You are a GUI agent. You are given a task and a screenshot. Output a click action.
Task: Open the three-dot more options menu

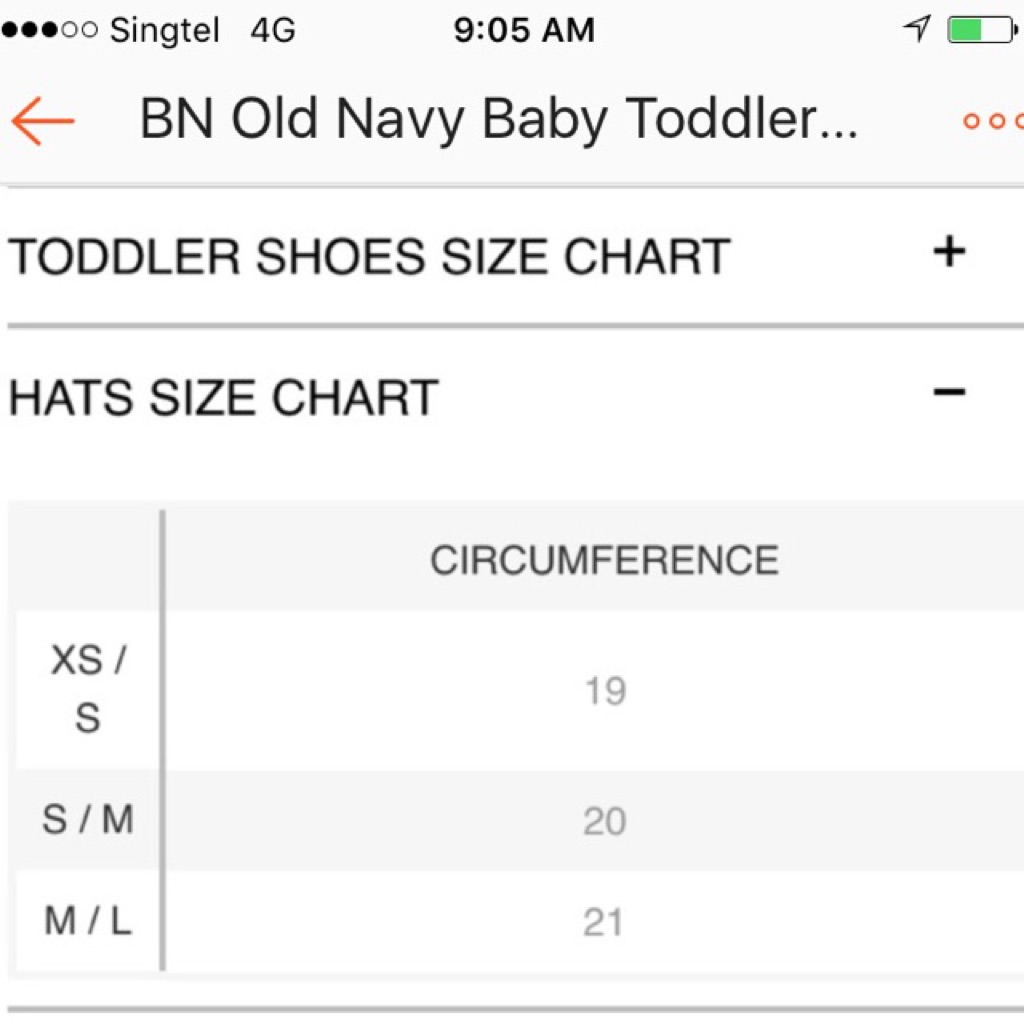pos(993,121)
